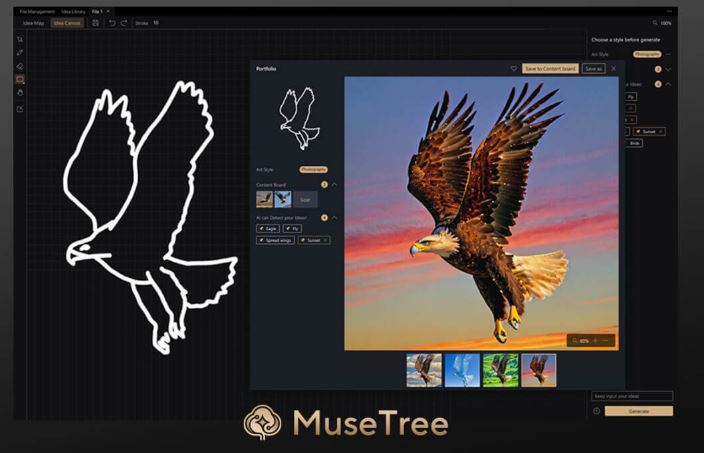Click the undo arrow icon
The width and height of the screenshot is (704, 453).
pos(112,22)
